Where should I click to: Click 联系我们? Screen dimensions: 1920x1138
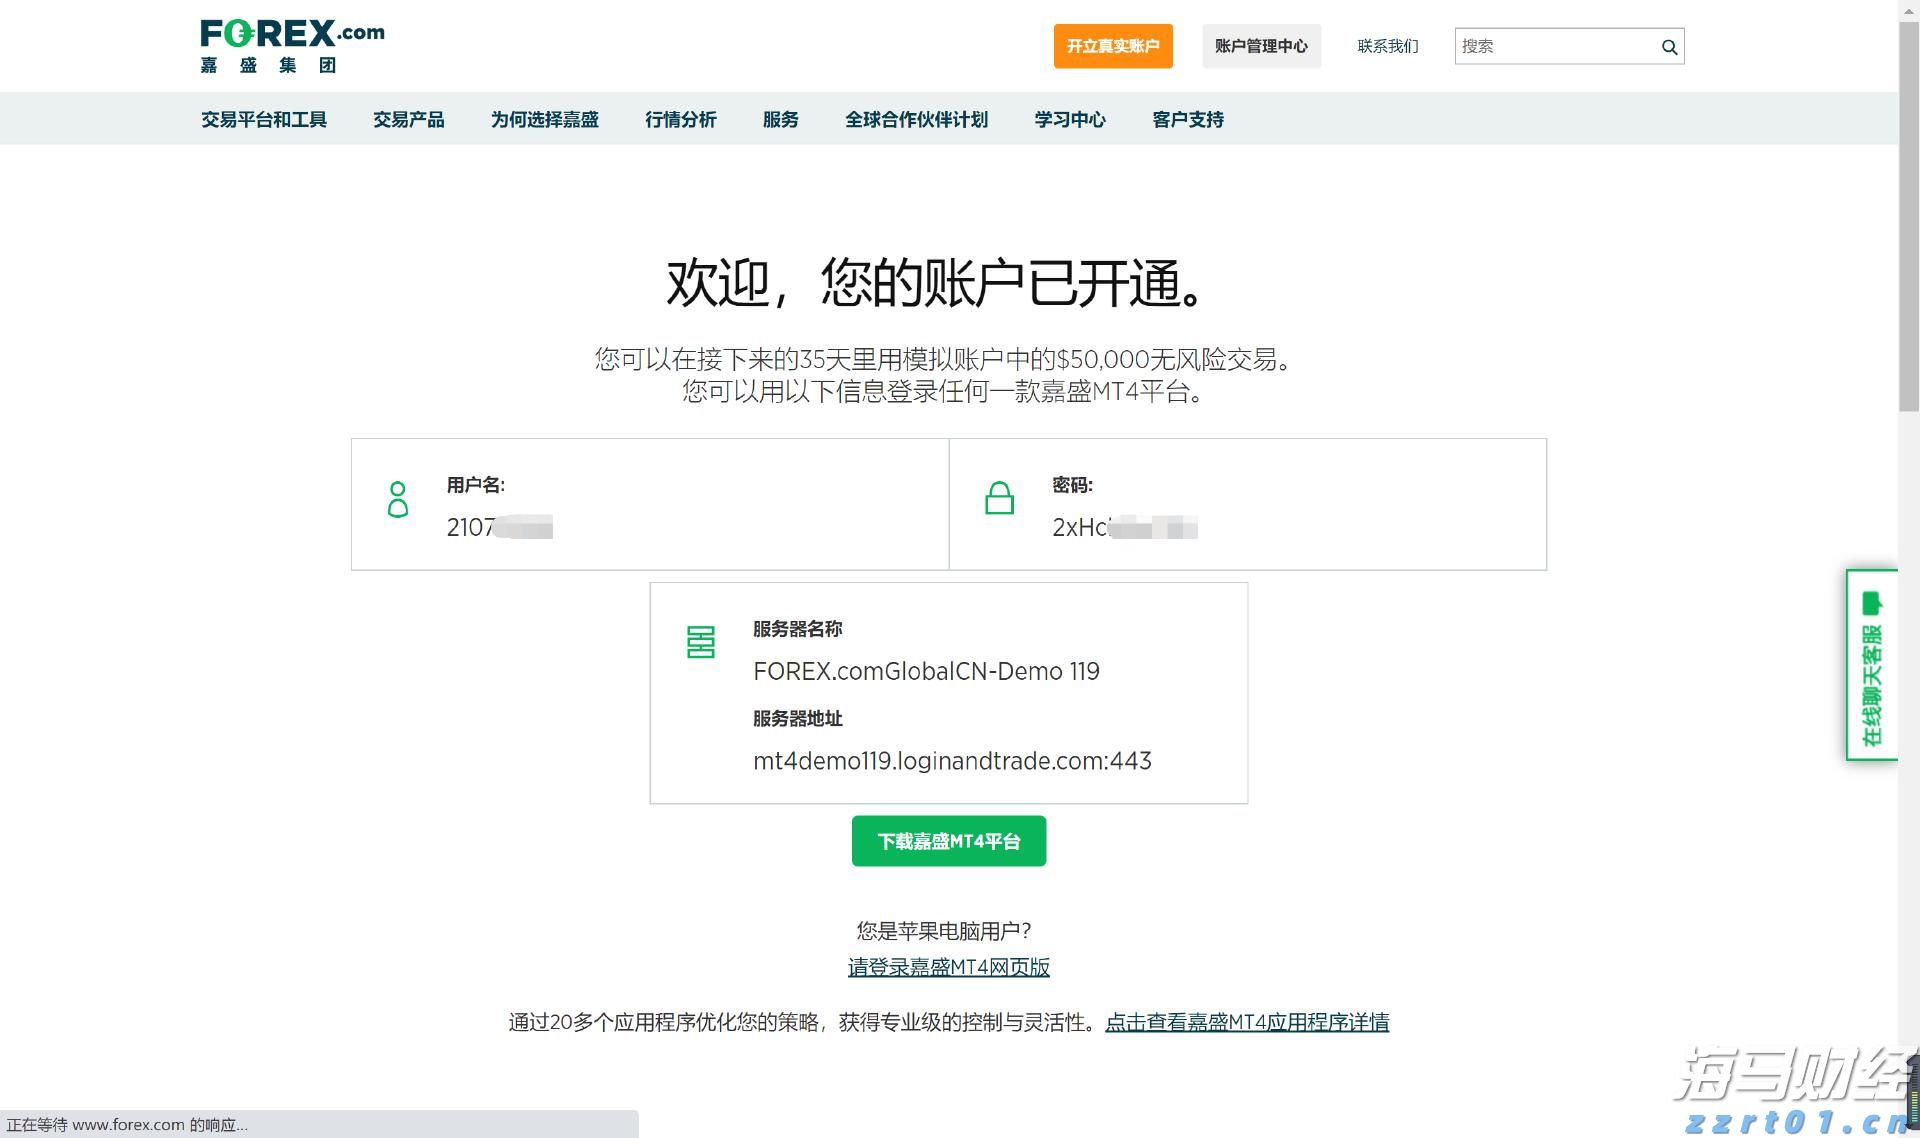coord(1388,45)
